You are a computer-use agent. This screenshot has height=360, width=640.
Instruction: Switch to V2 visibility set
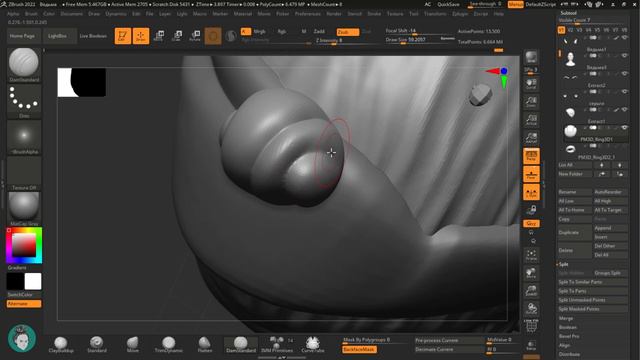click(x=570, y=30)
